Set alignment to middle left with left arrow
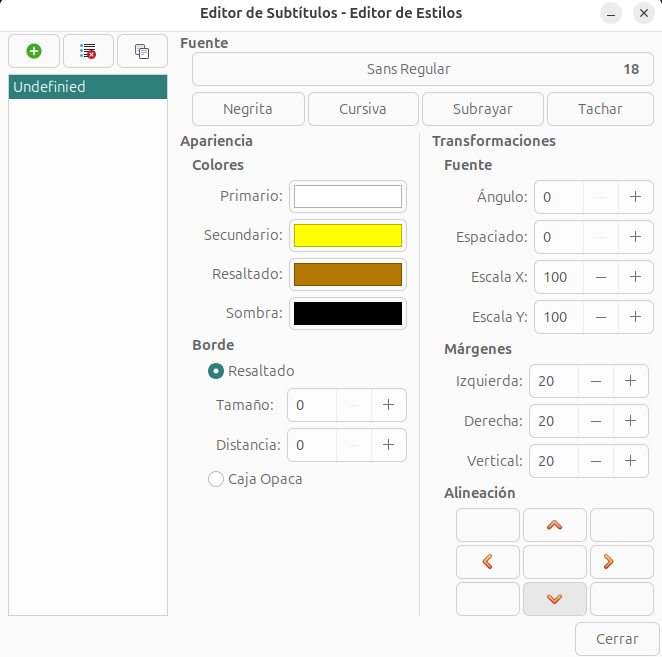 [488, 562]
